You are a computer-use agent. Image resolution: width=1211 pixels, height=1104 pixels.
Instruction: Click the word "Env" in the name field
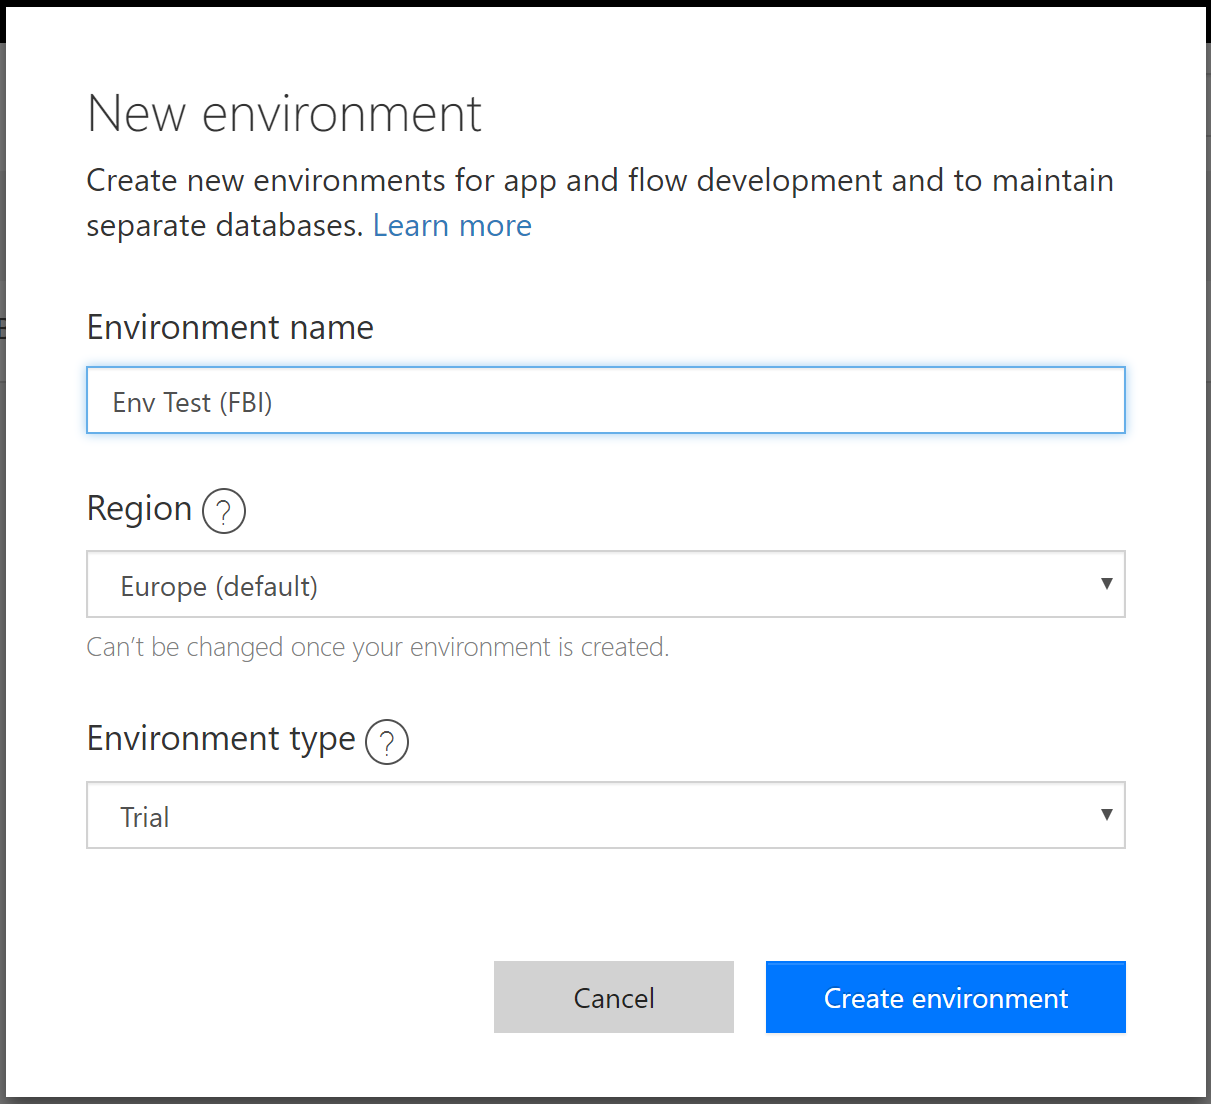pyautogui.click(x=134, y=403)
